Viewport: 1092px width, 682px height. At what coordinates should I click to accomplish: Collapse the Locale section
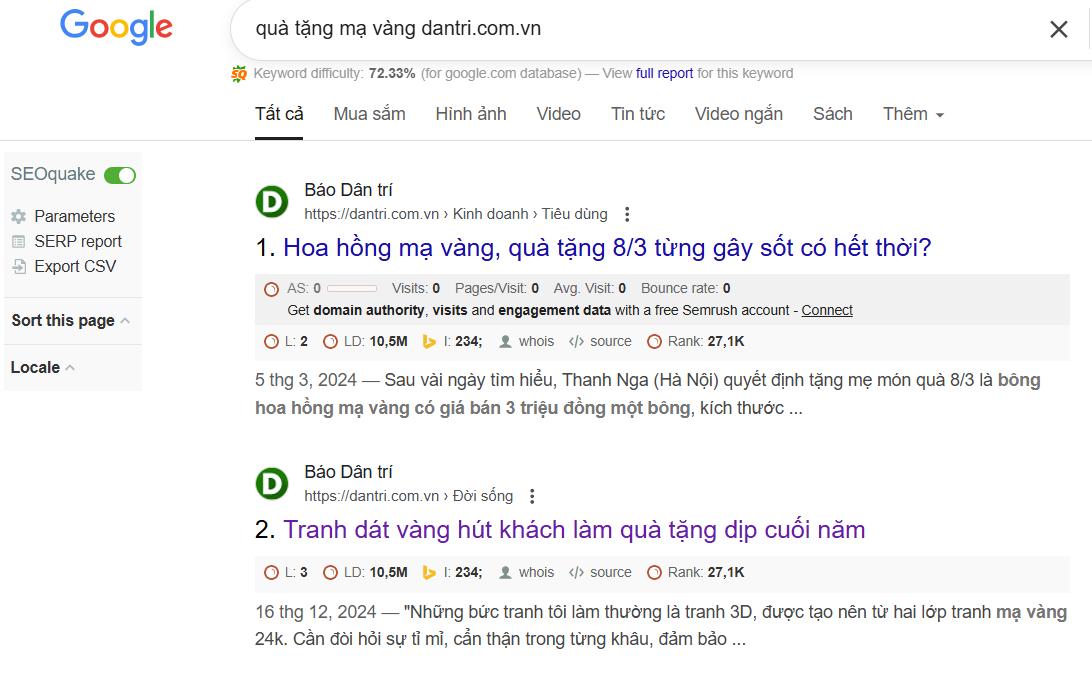(x=42, y=367)
